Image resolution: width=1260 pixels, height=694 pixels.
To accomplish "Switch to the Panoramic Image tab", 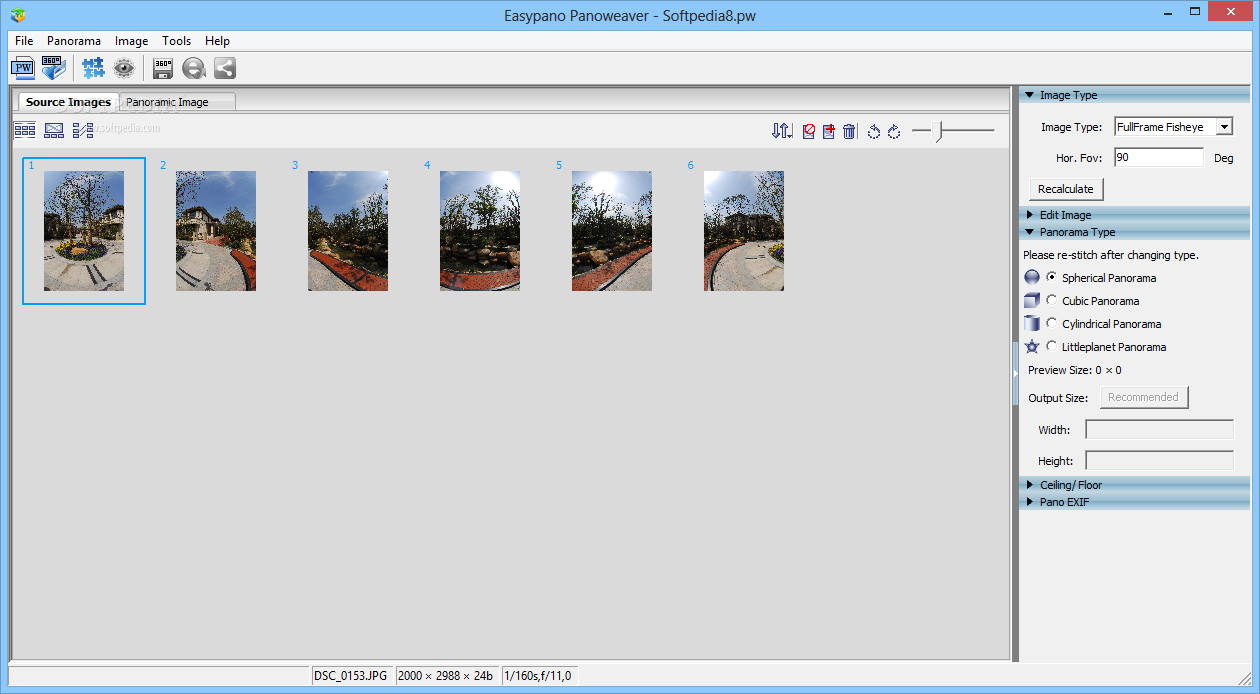I will click(x=177, y=102).
